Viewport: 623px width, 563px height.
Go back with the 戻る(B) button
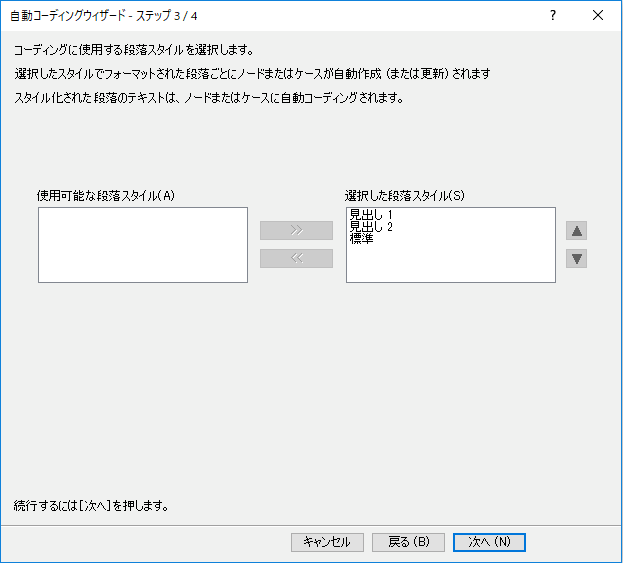[x=408, y=542]
